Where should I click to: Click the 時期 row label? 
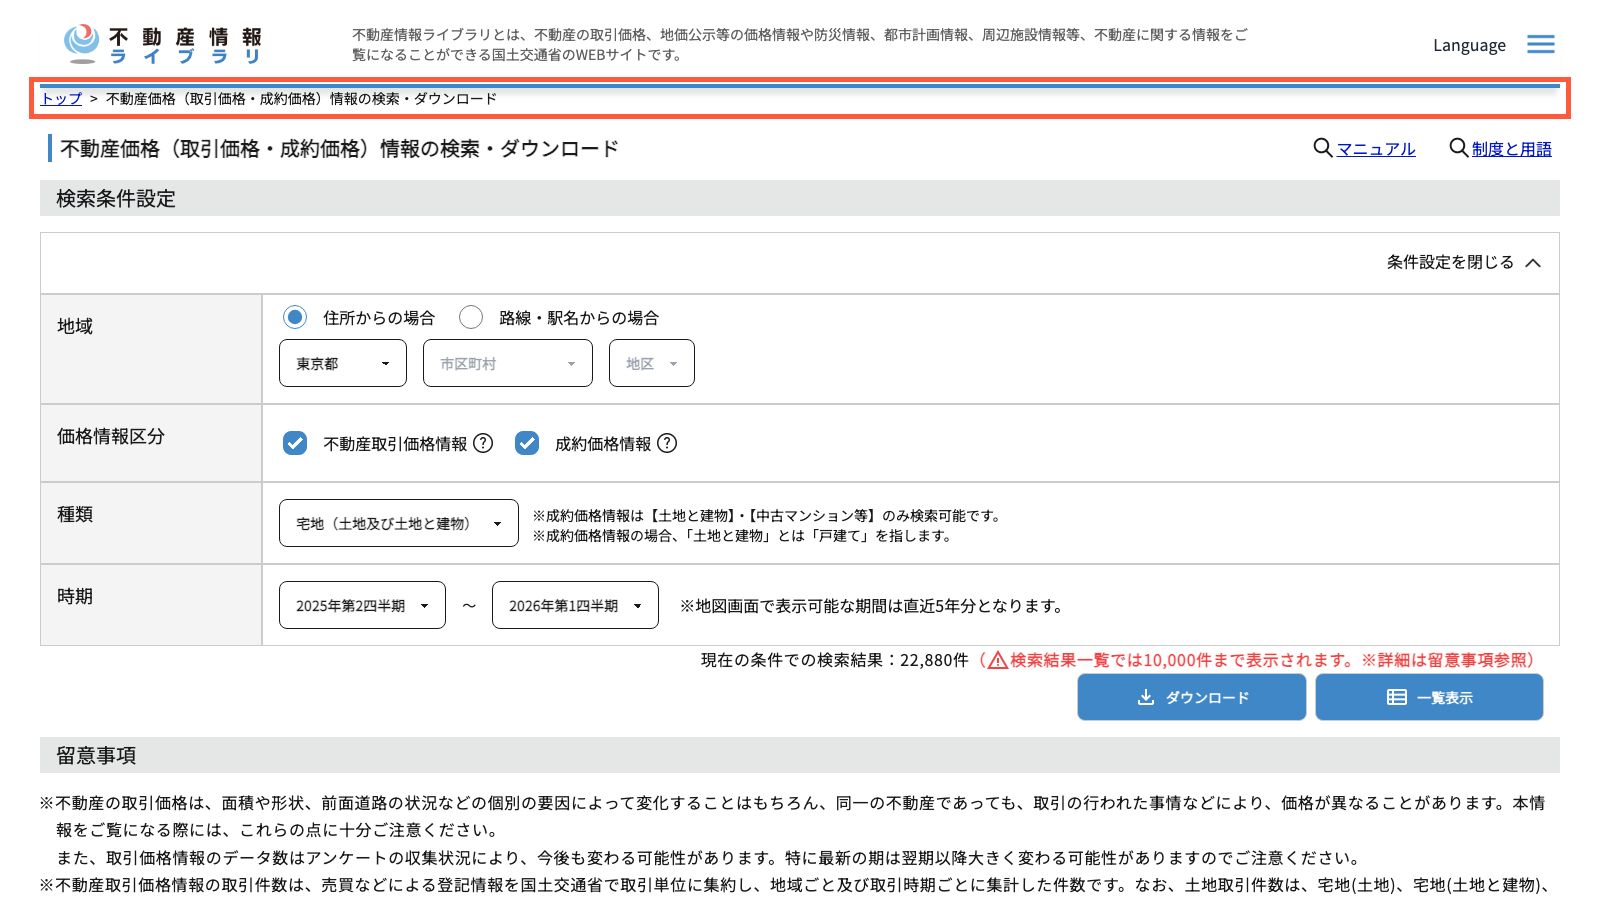point(75,596)
